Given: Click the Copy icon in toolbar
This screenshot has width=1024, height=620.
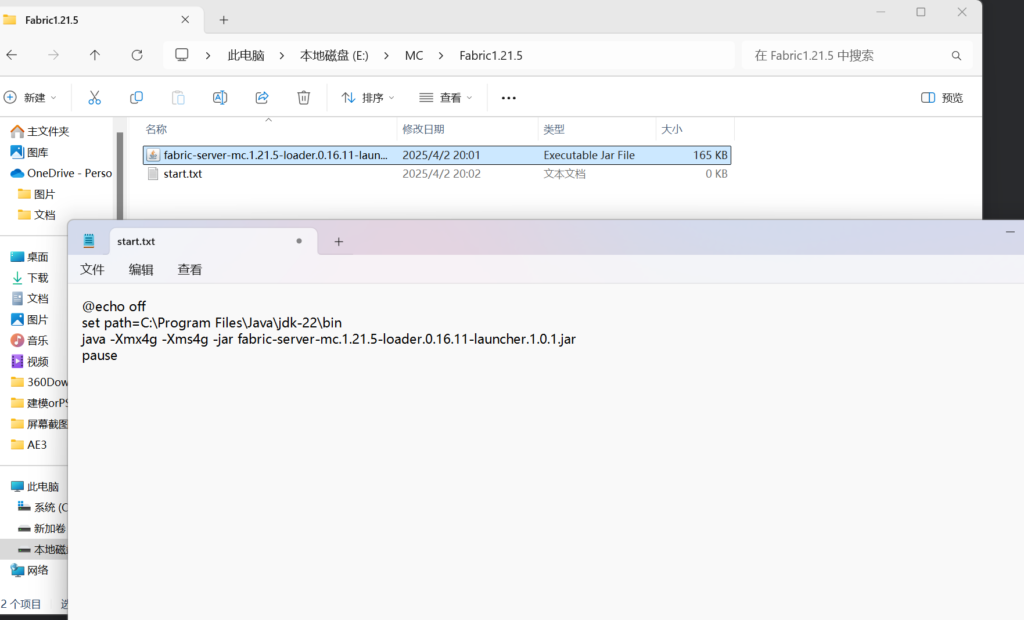Looking at the screenshot, I should [x=136, y=97].
